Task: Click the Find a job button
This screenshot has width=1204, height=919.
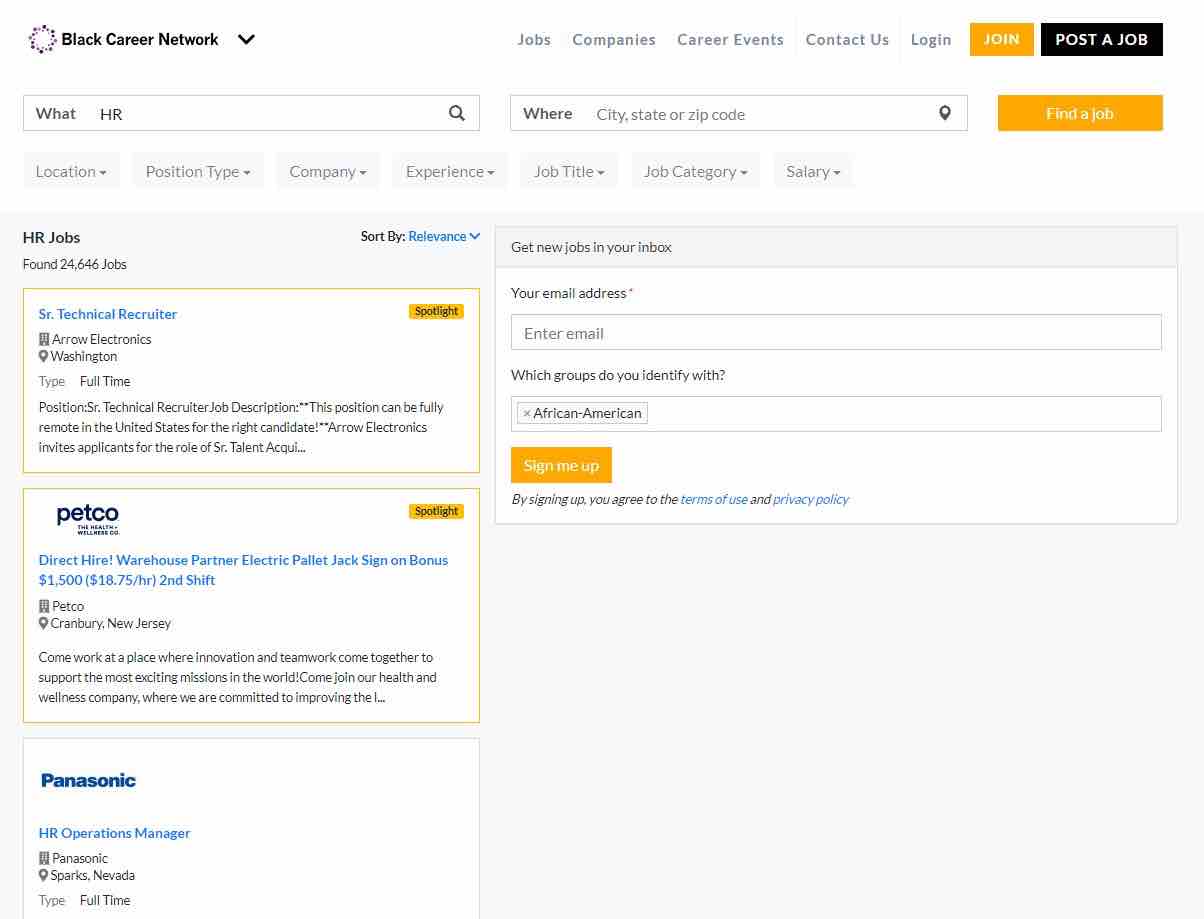Action: pyautogui.click(x=1080, y=113)
